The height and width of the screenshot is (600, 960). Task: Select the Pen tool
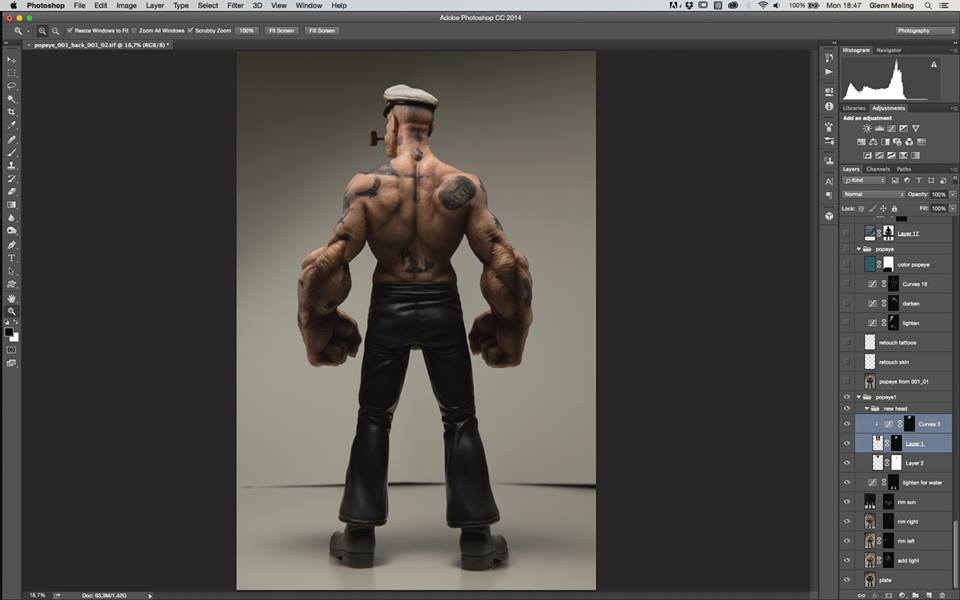click(x=12, y=244)
